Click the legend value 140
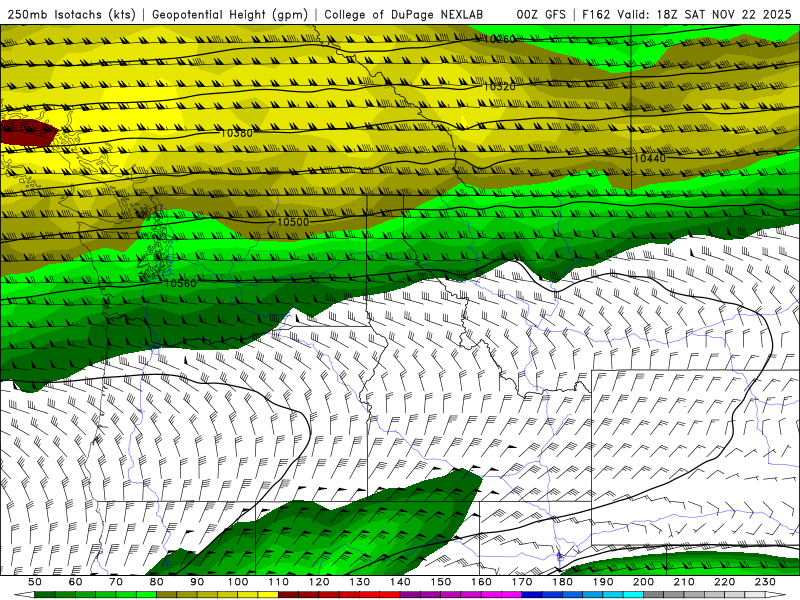The height and width of the screenshot is (600, 800). point(400,582)
